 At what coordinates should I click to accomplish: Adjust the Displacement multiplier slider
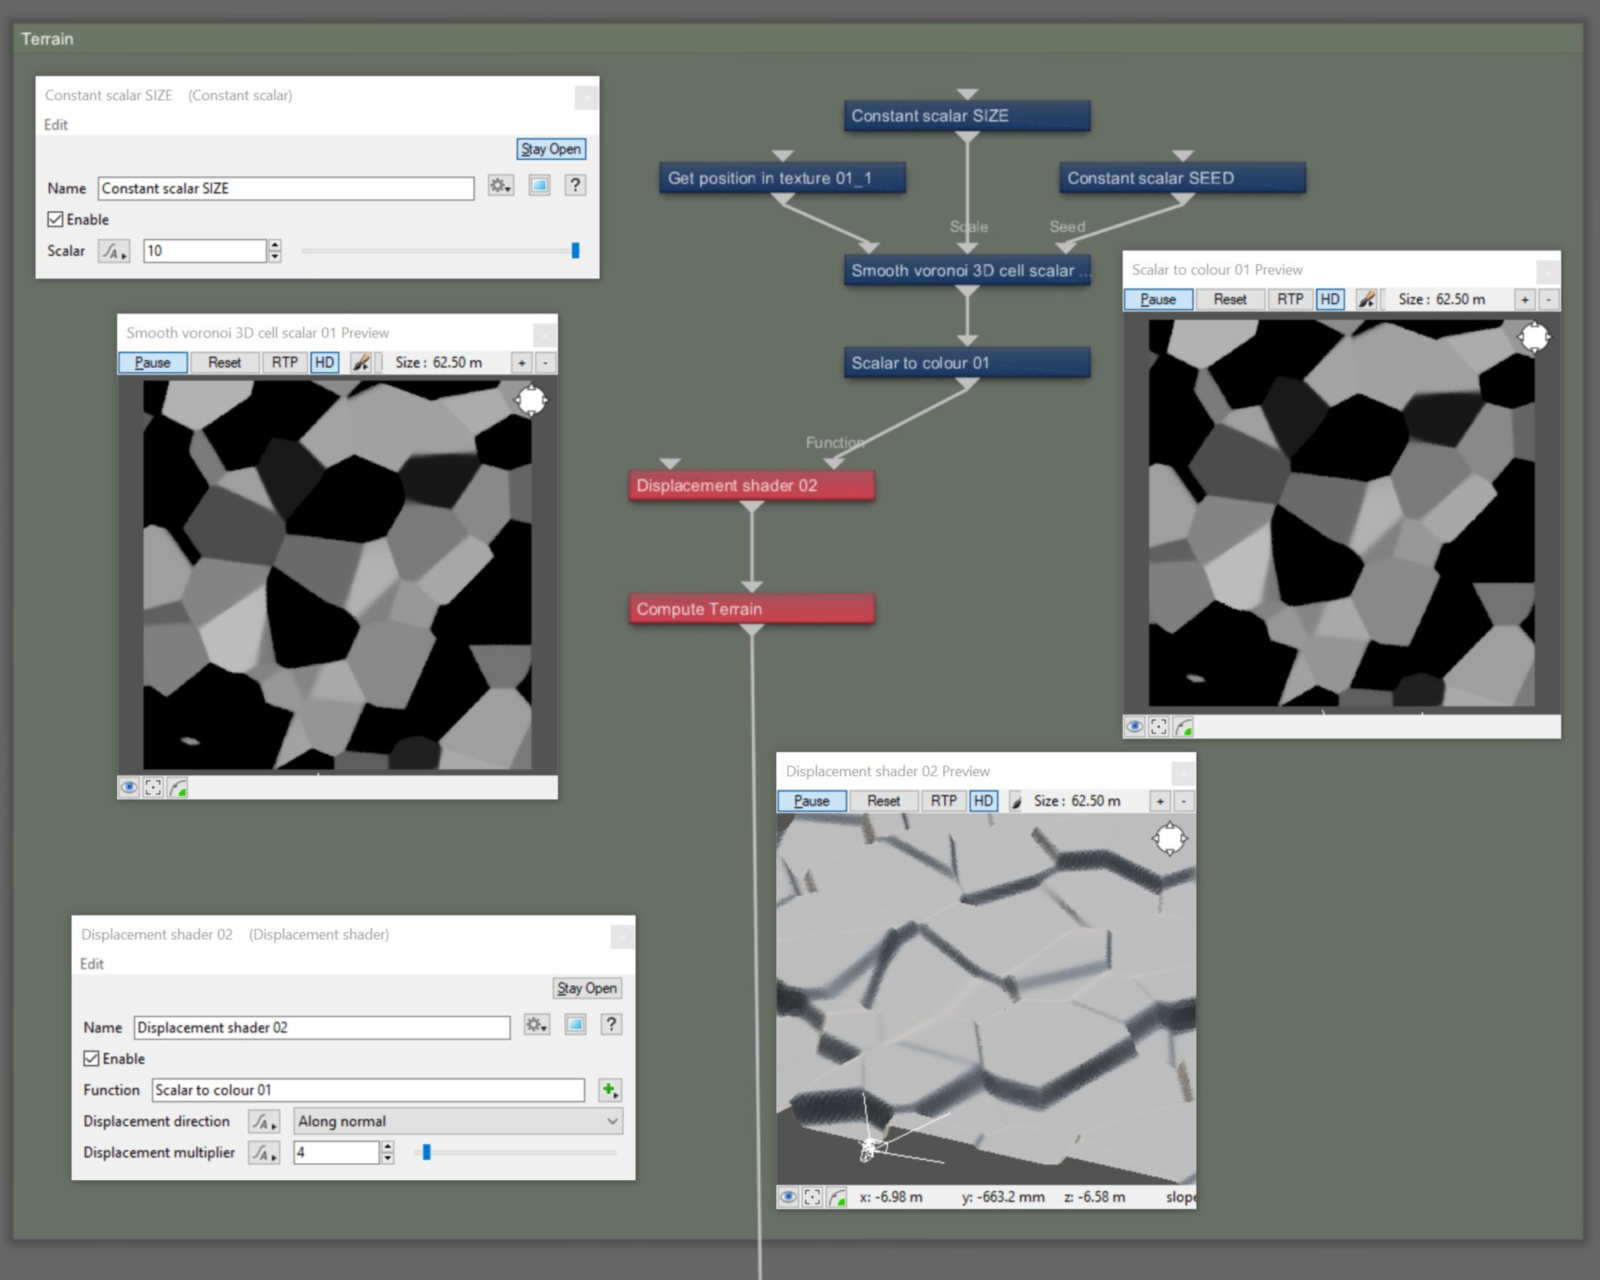click(426, 1152)
